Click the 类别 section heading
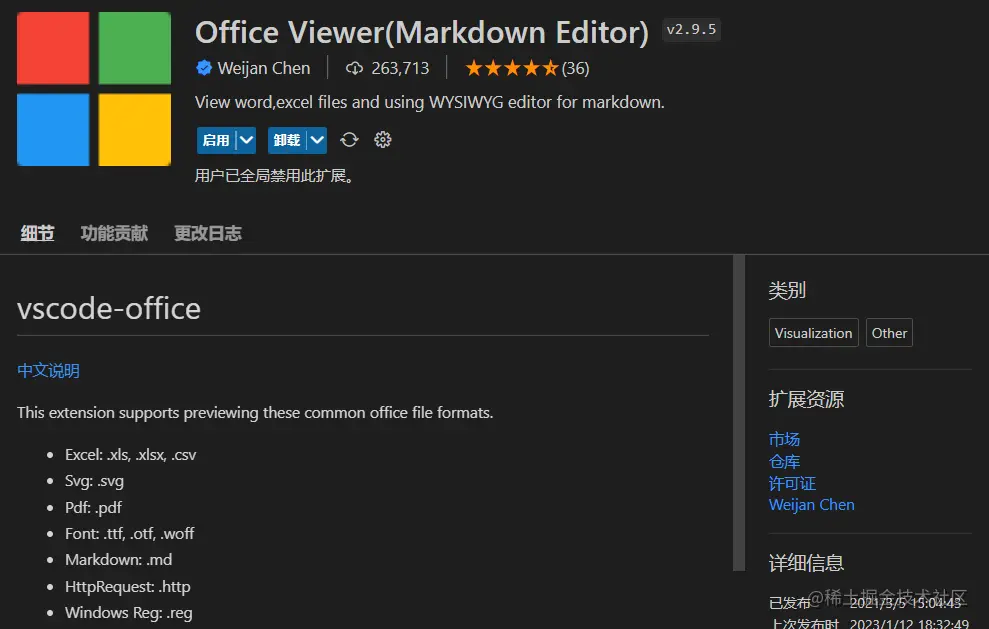 point(787,290)
